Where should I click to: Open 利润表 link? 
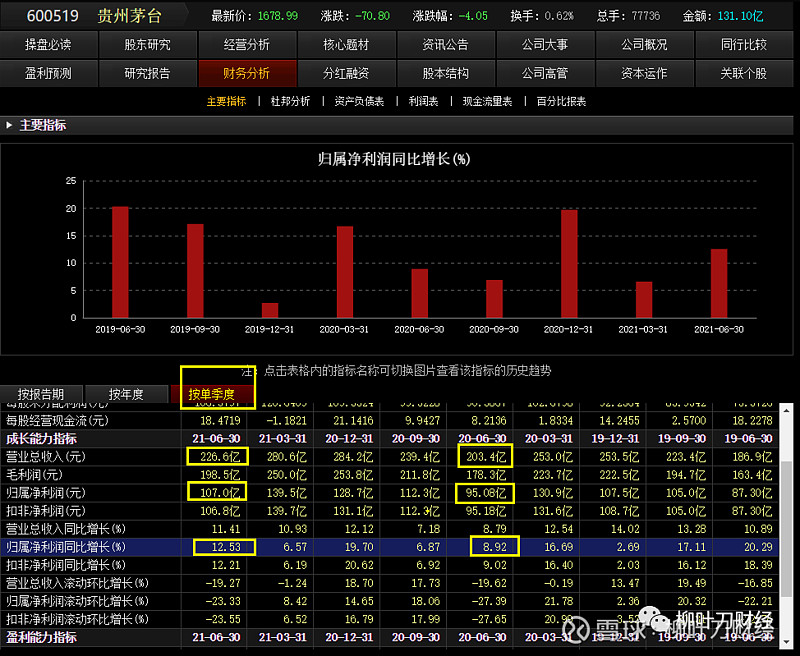pyautogui.click(x=423, y=102)
